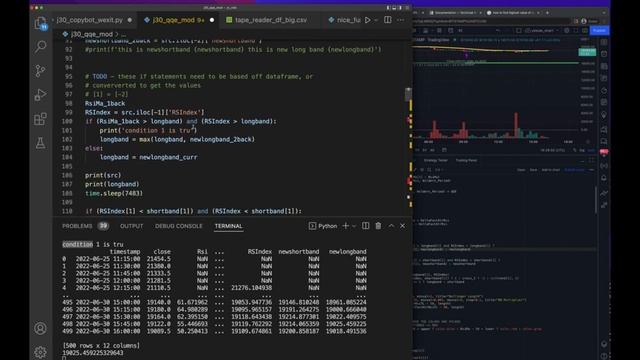Click the '[500 rows x 12 columns]' terminal line
The image size is (640, 360).
101,345
